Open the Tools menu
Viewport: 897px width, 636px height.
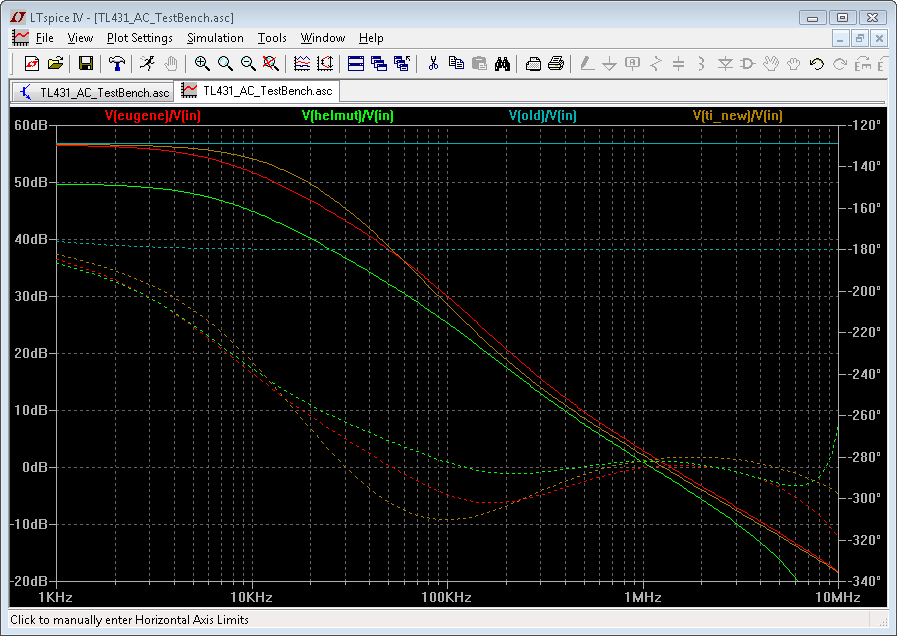[272, 38]
